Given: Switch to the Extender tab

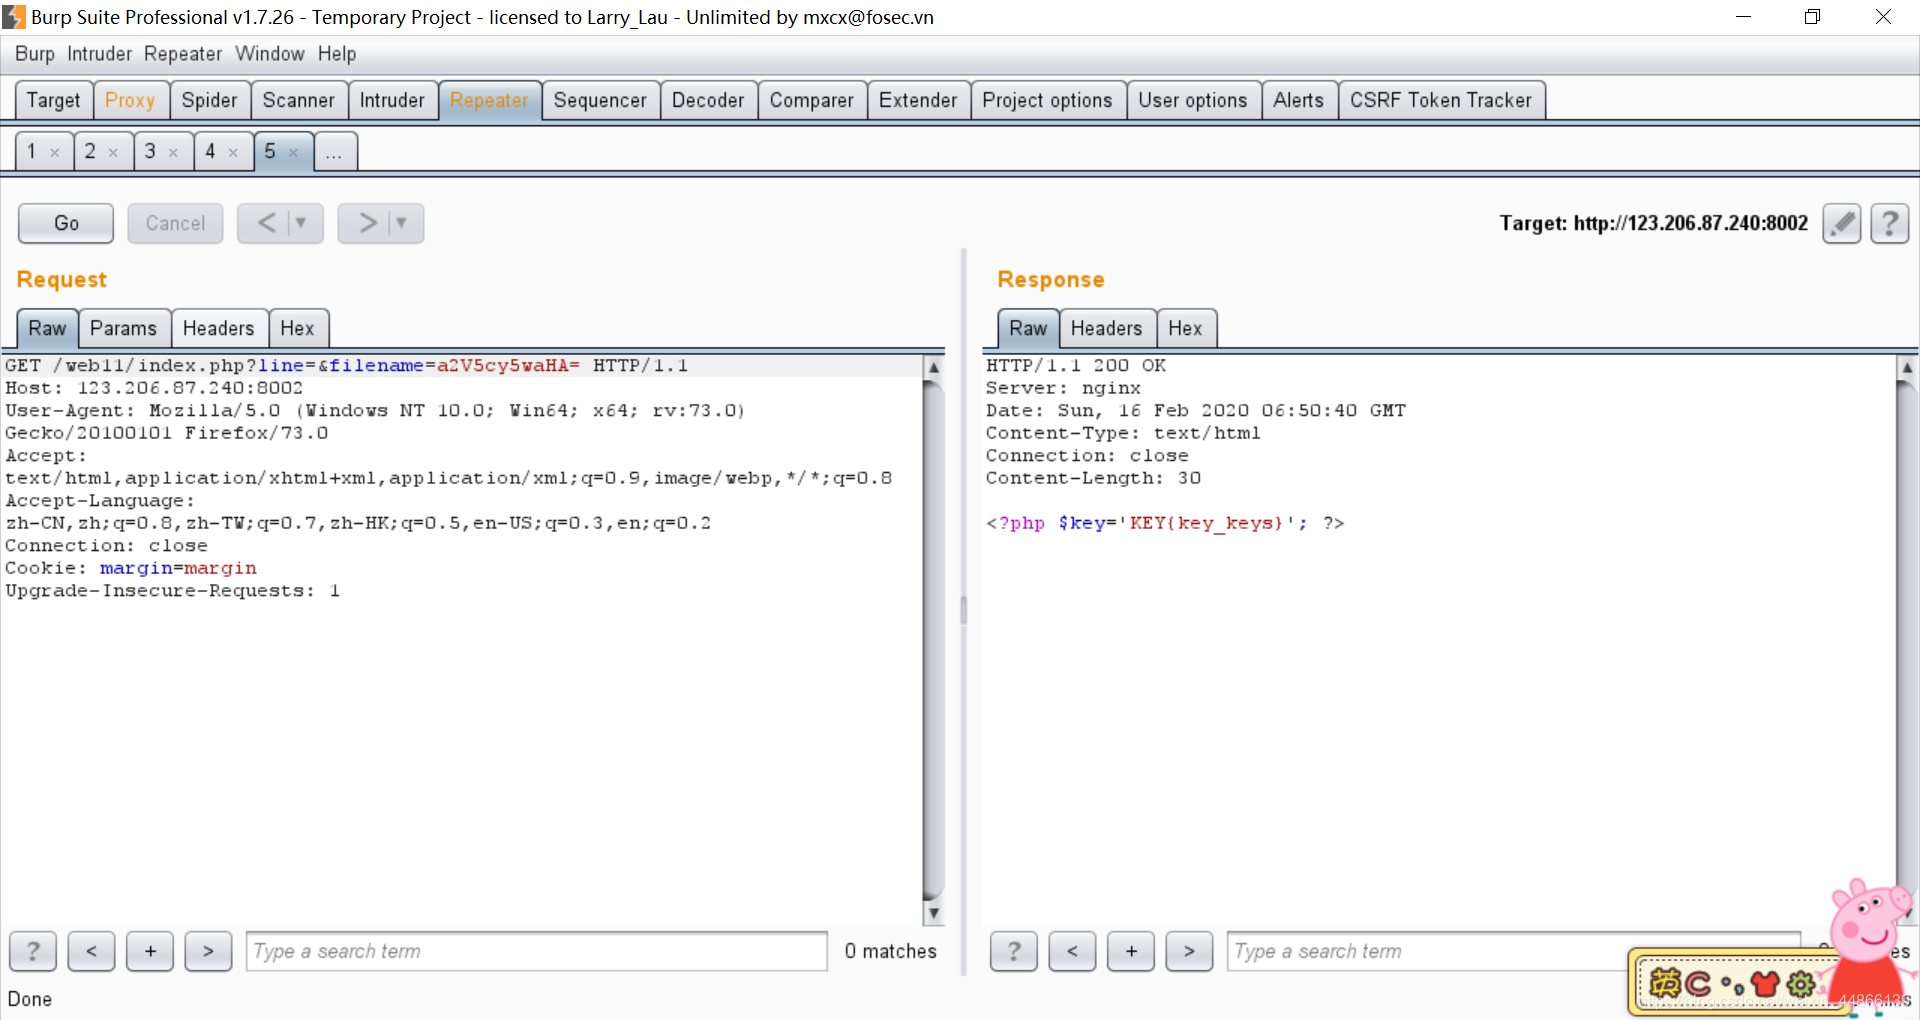Looking at the screenshot, I should coord(918,100).
